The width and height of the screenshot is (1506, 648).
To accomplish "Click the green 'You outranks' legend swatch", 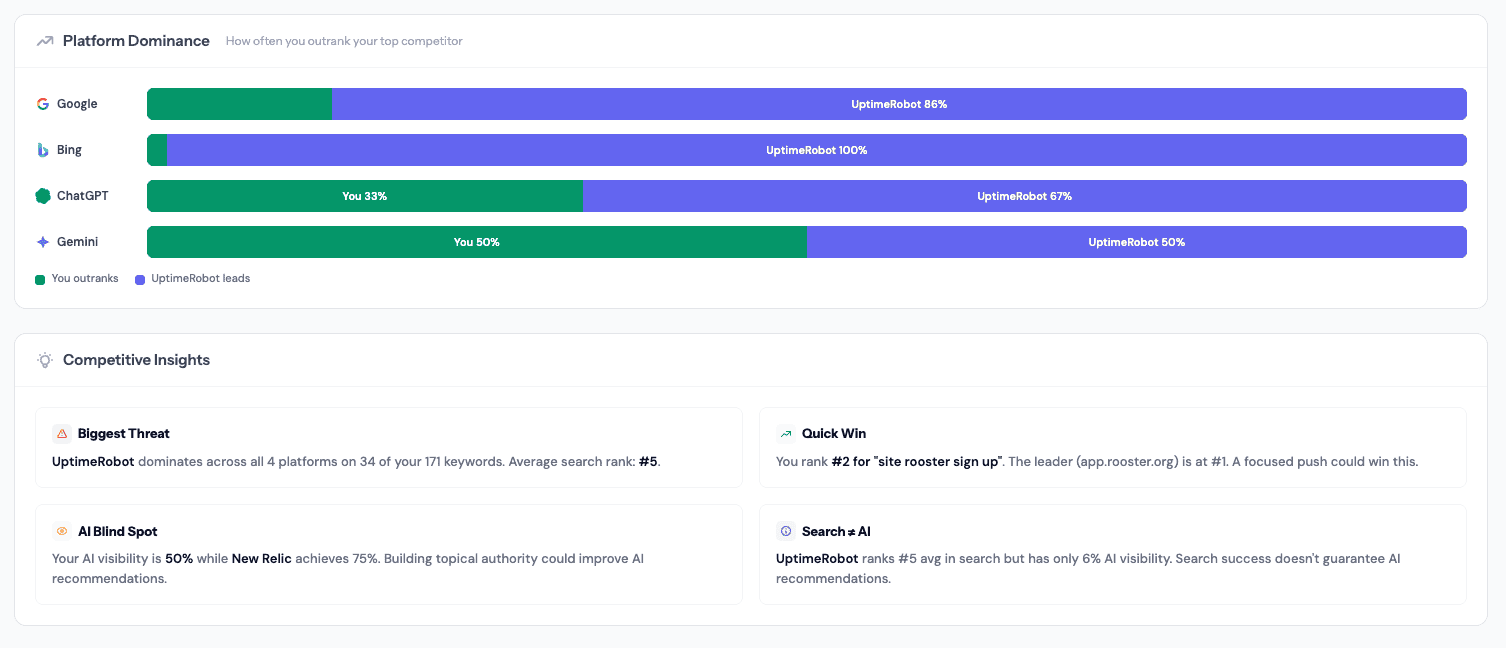I will 40,280.
